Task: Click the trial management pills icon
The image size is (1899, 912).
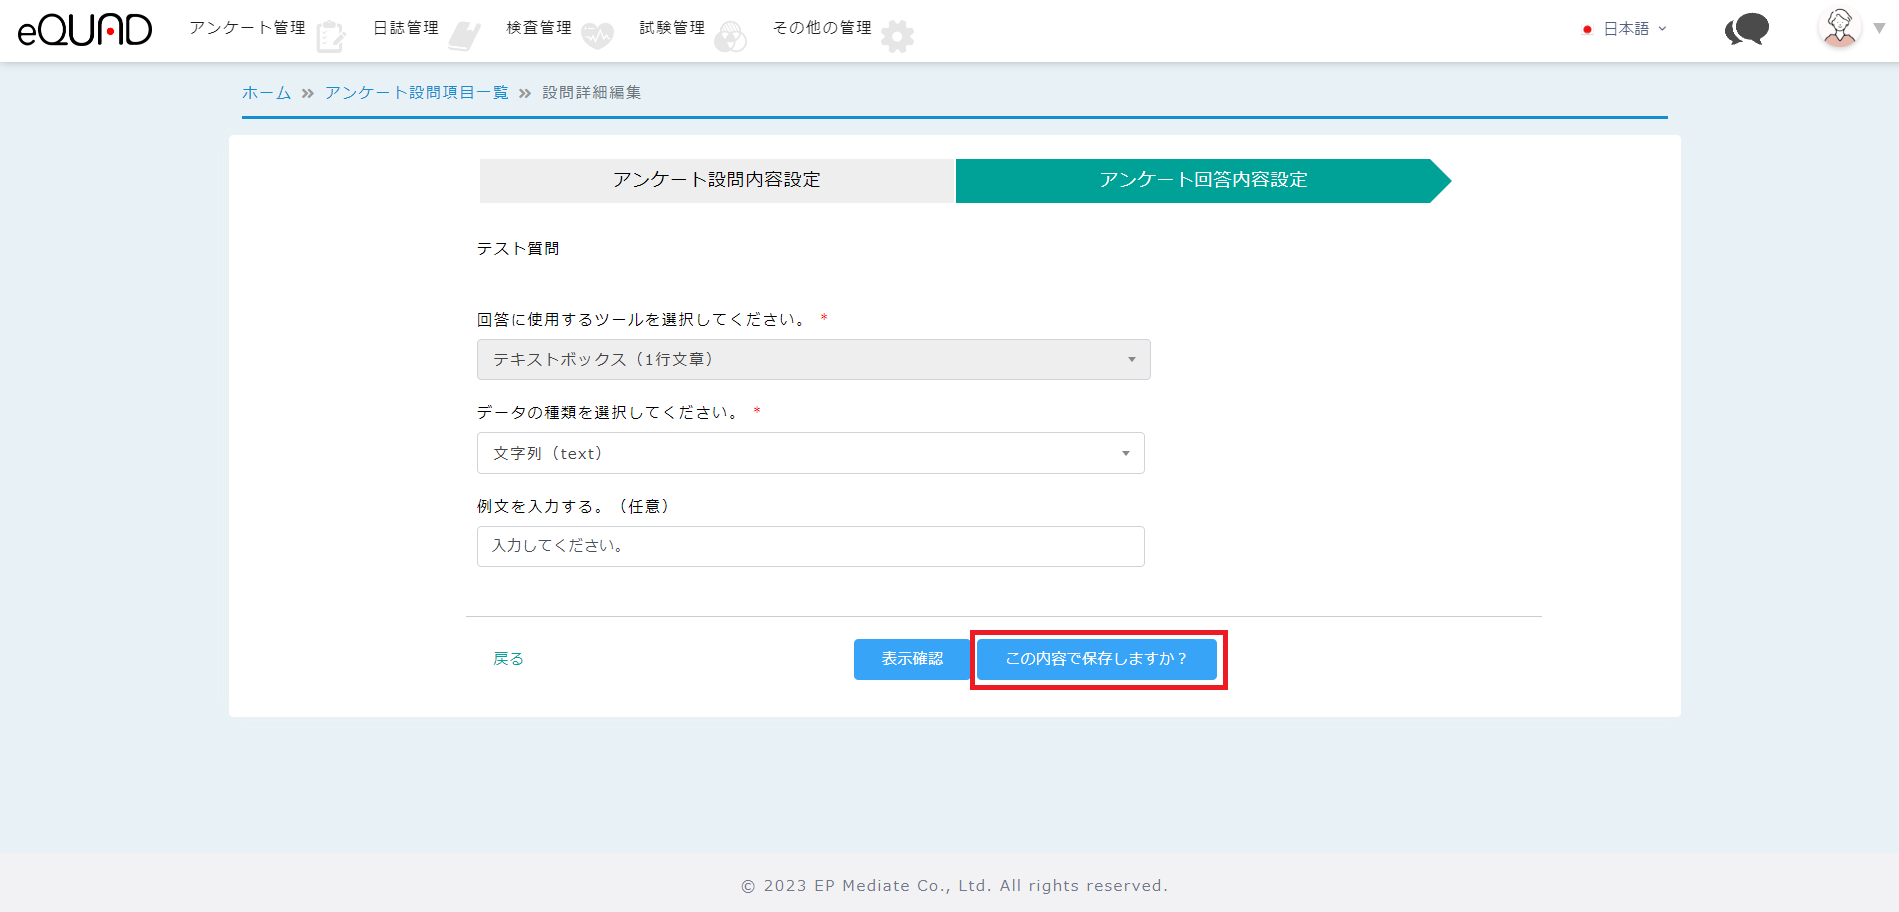Action: [x=731, y=37]
